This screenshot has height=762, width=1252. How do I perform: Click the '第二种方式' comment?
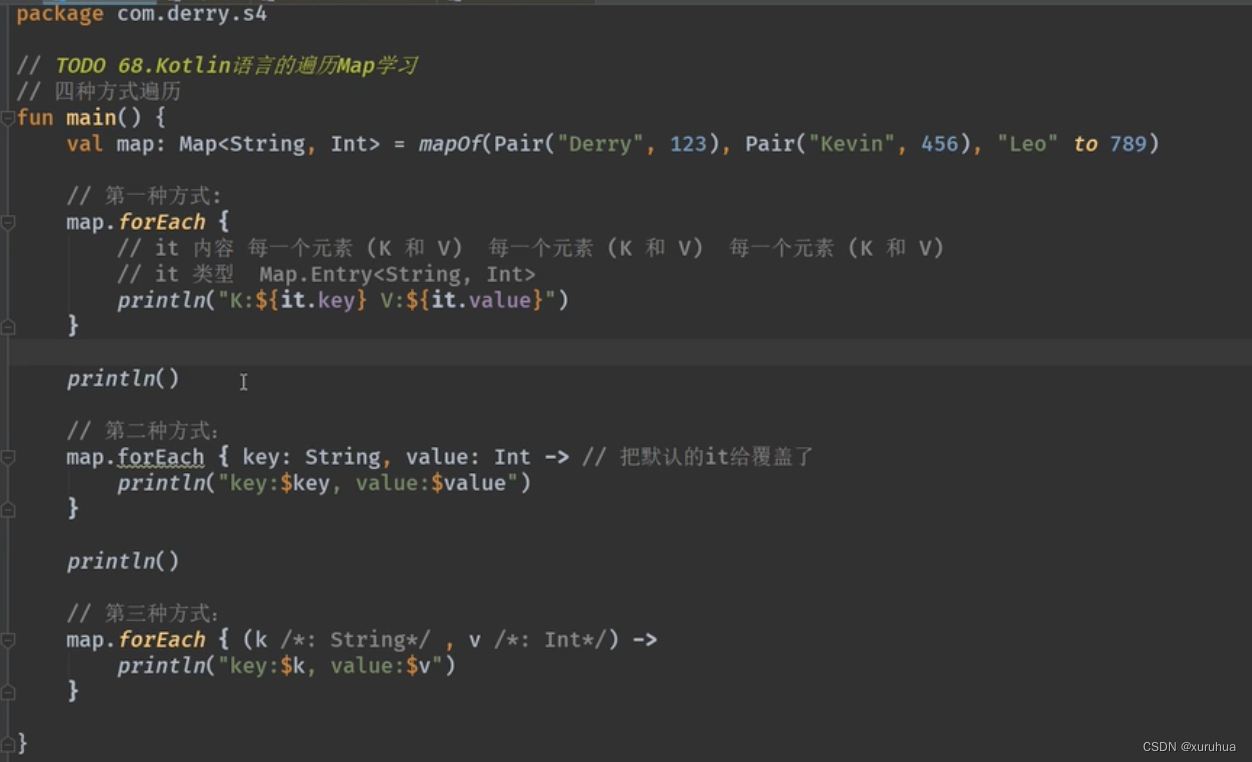click(x=144, y=431)
